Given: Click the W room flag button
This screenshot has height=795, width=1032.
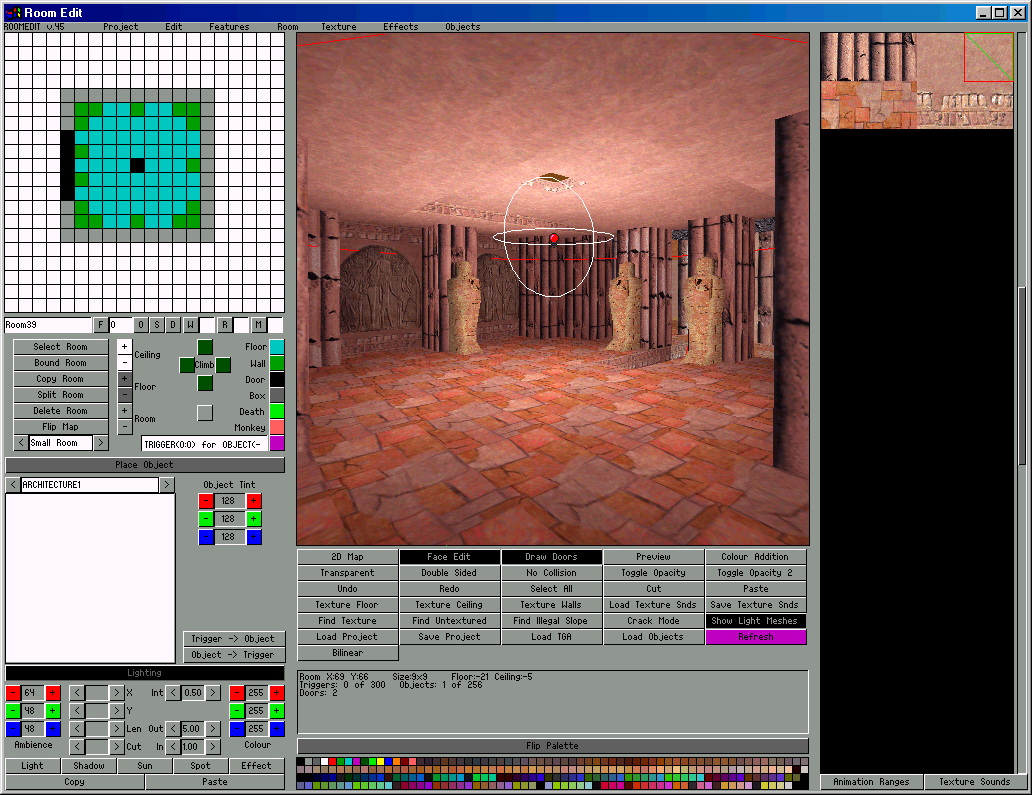Looking at the screenshot, I should (x=190, y=325).
